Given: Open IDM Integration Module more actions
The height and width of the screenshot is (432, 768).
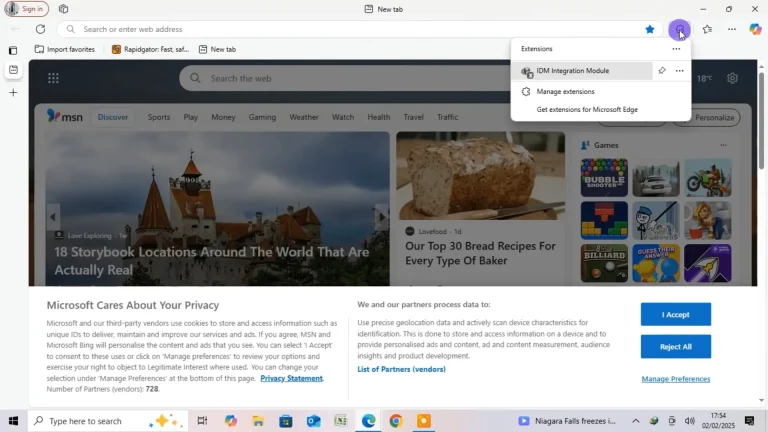Looking at the screenshot, I should [679, 71].
